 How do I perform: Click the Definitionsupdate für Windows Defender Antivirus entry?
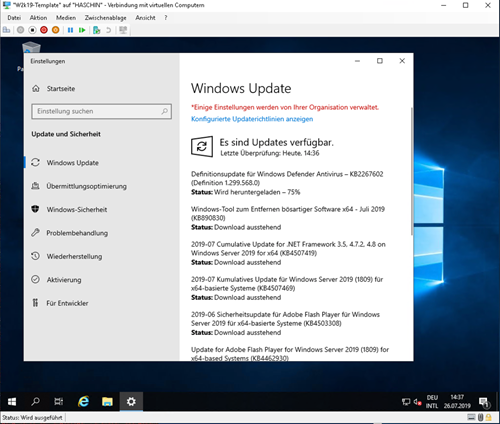point(287,178)
